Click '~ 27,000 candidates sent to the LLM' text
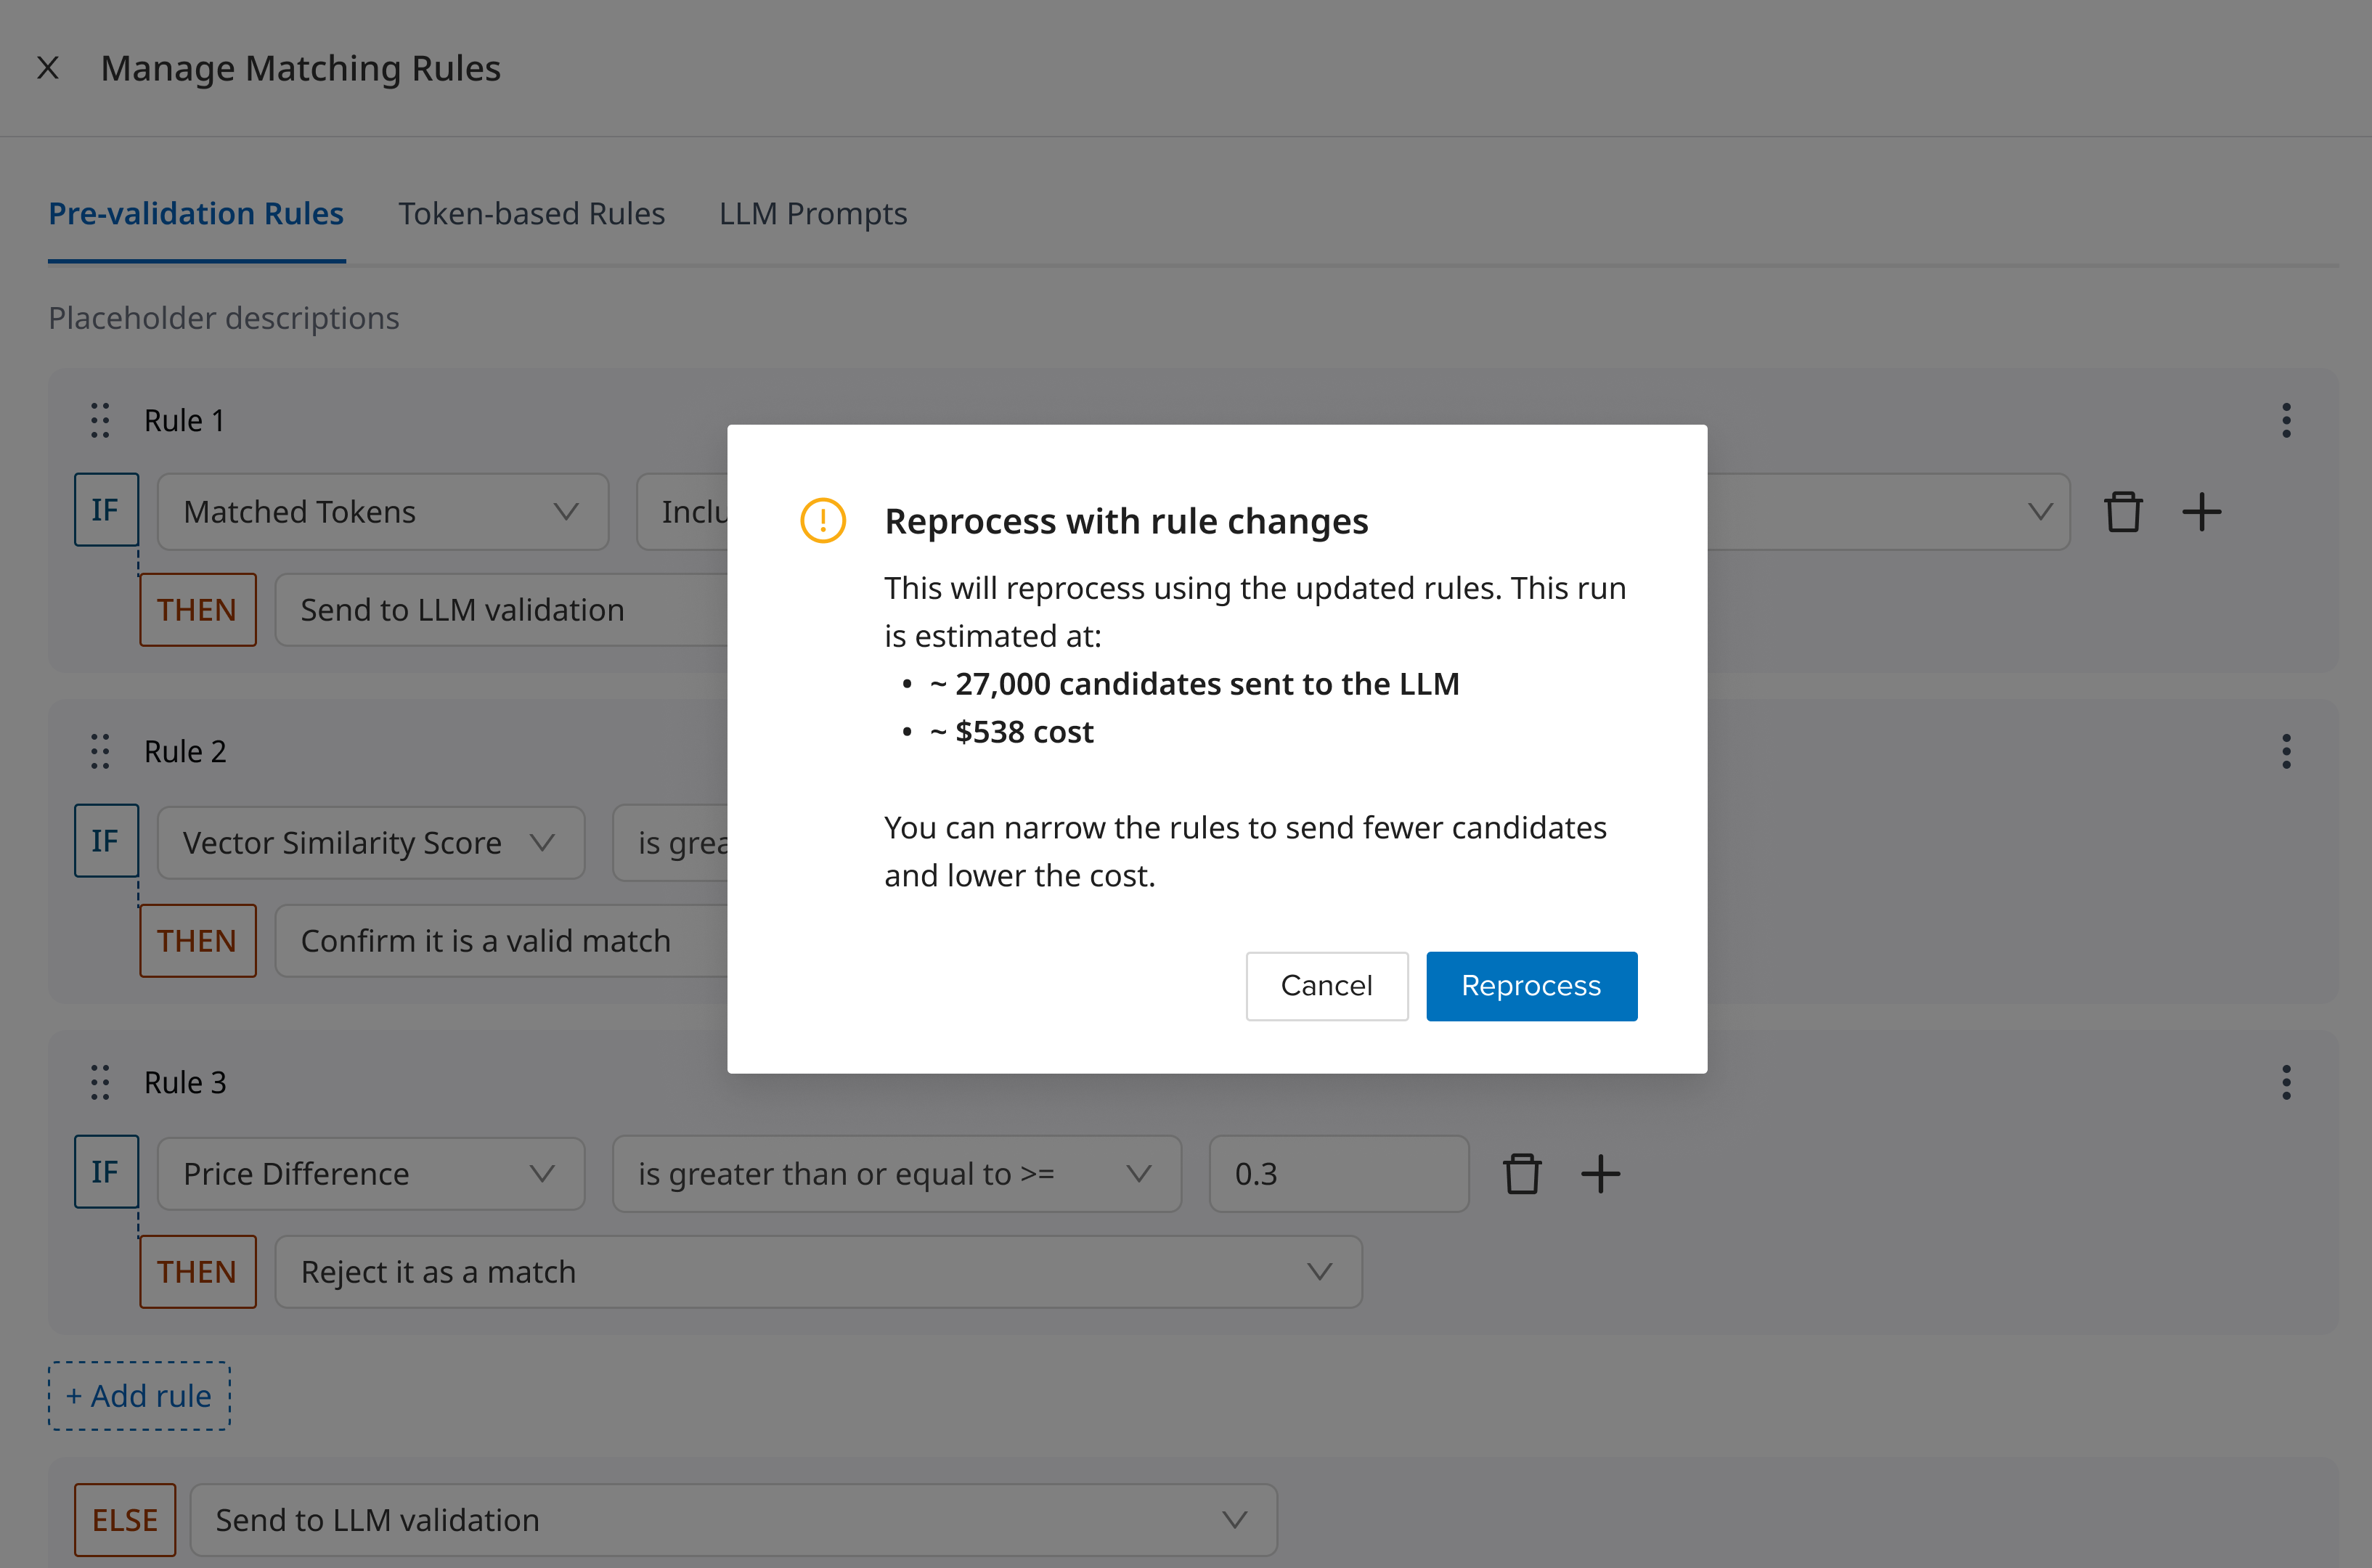 (x=1195, y=684)
